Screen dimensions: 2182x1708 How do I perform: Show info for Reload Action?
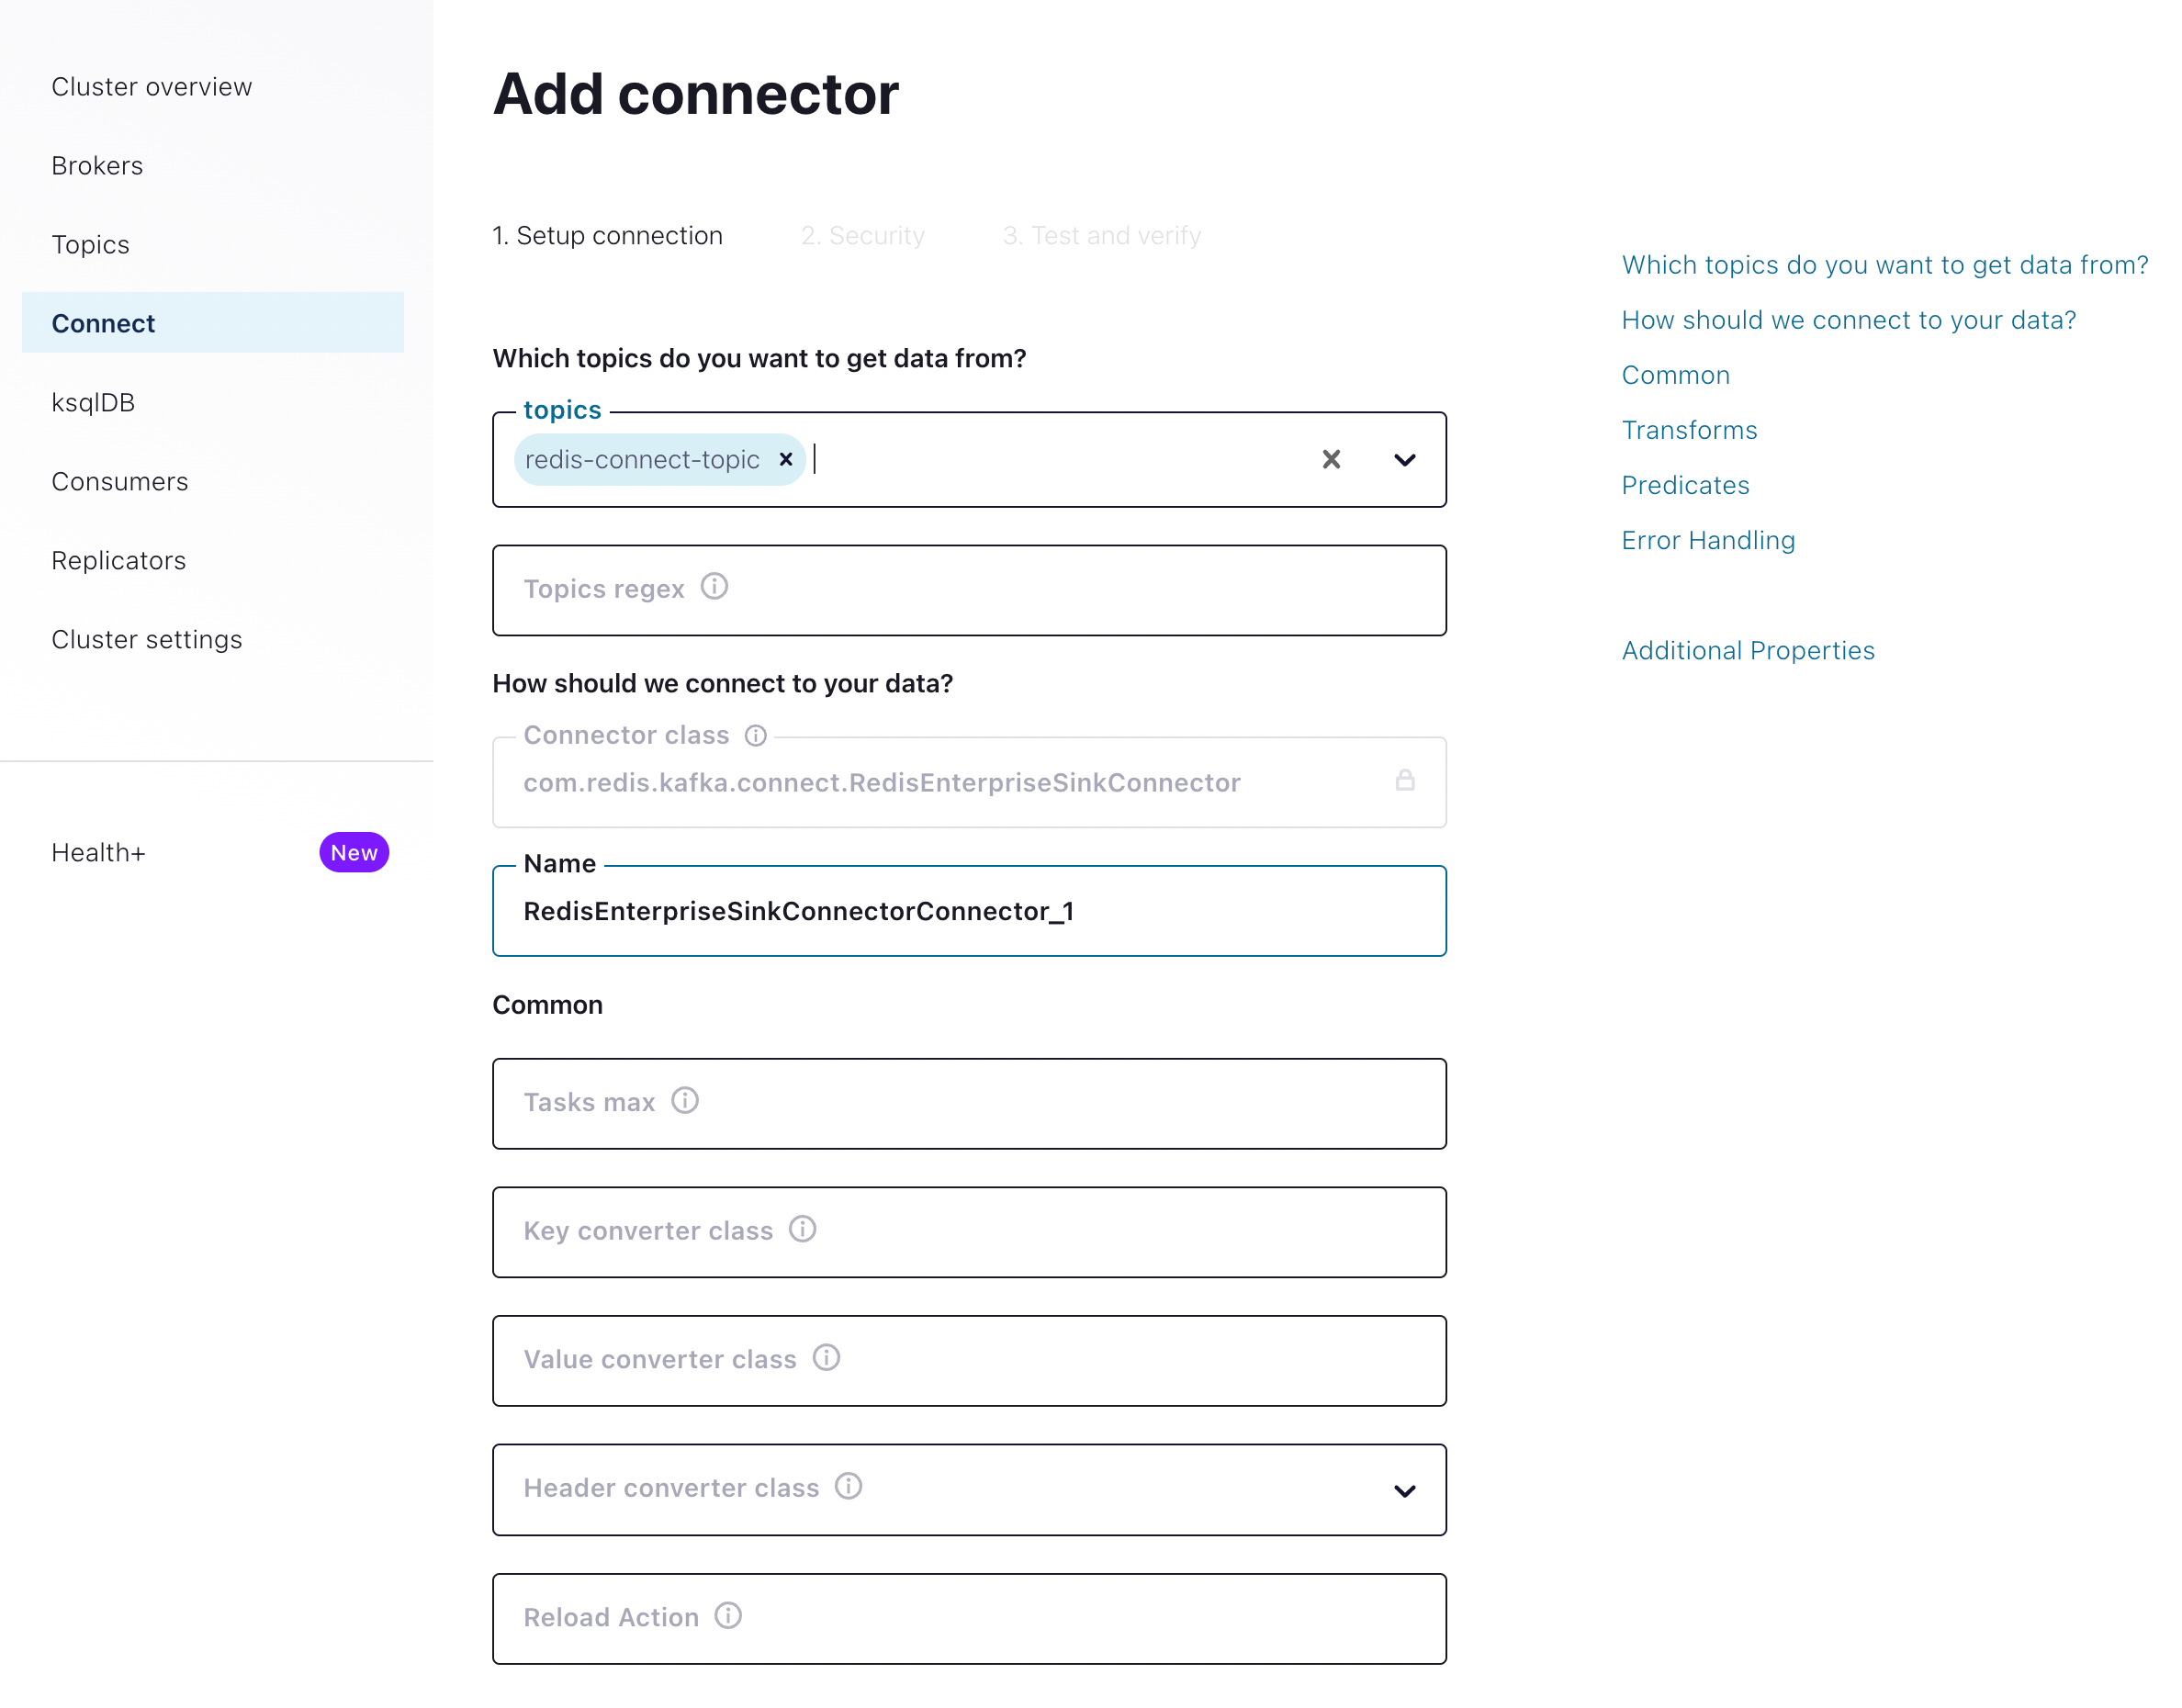[x=728, y=1616]
